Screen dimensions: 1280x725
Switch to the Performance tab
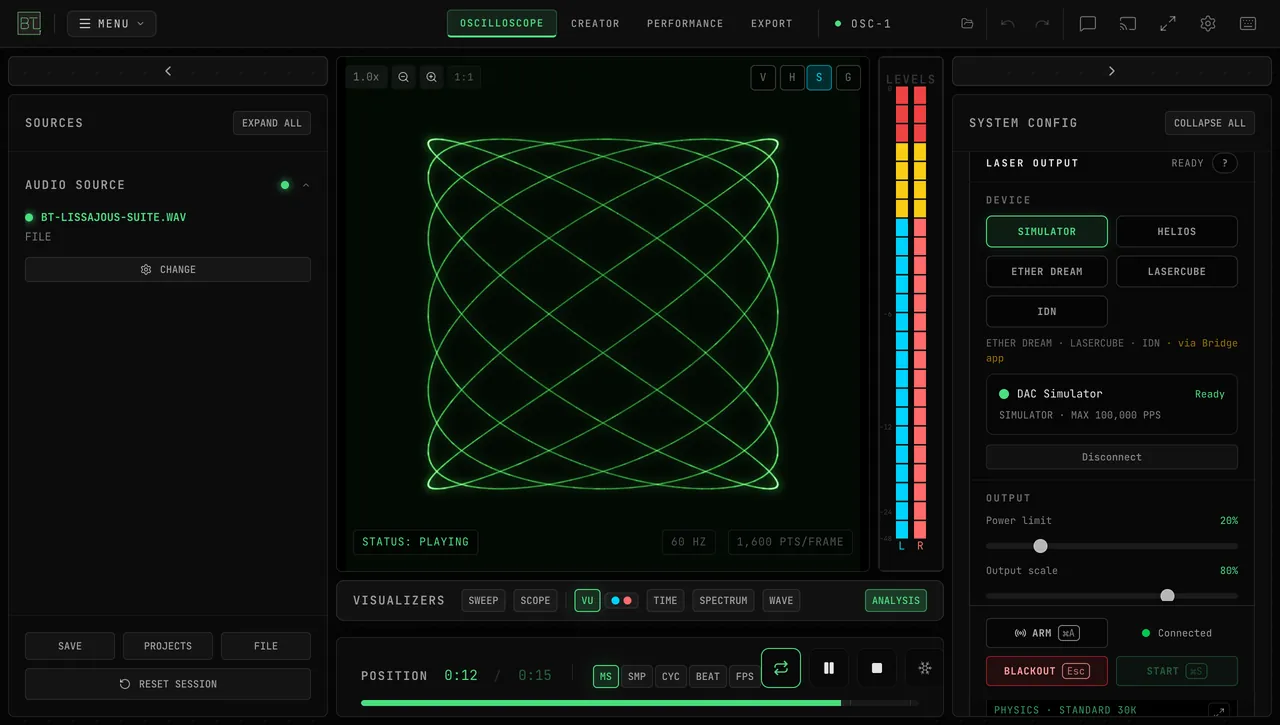pyautogui.click(x=685, y=24)
